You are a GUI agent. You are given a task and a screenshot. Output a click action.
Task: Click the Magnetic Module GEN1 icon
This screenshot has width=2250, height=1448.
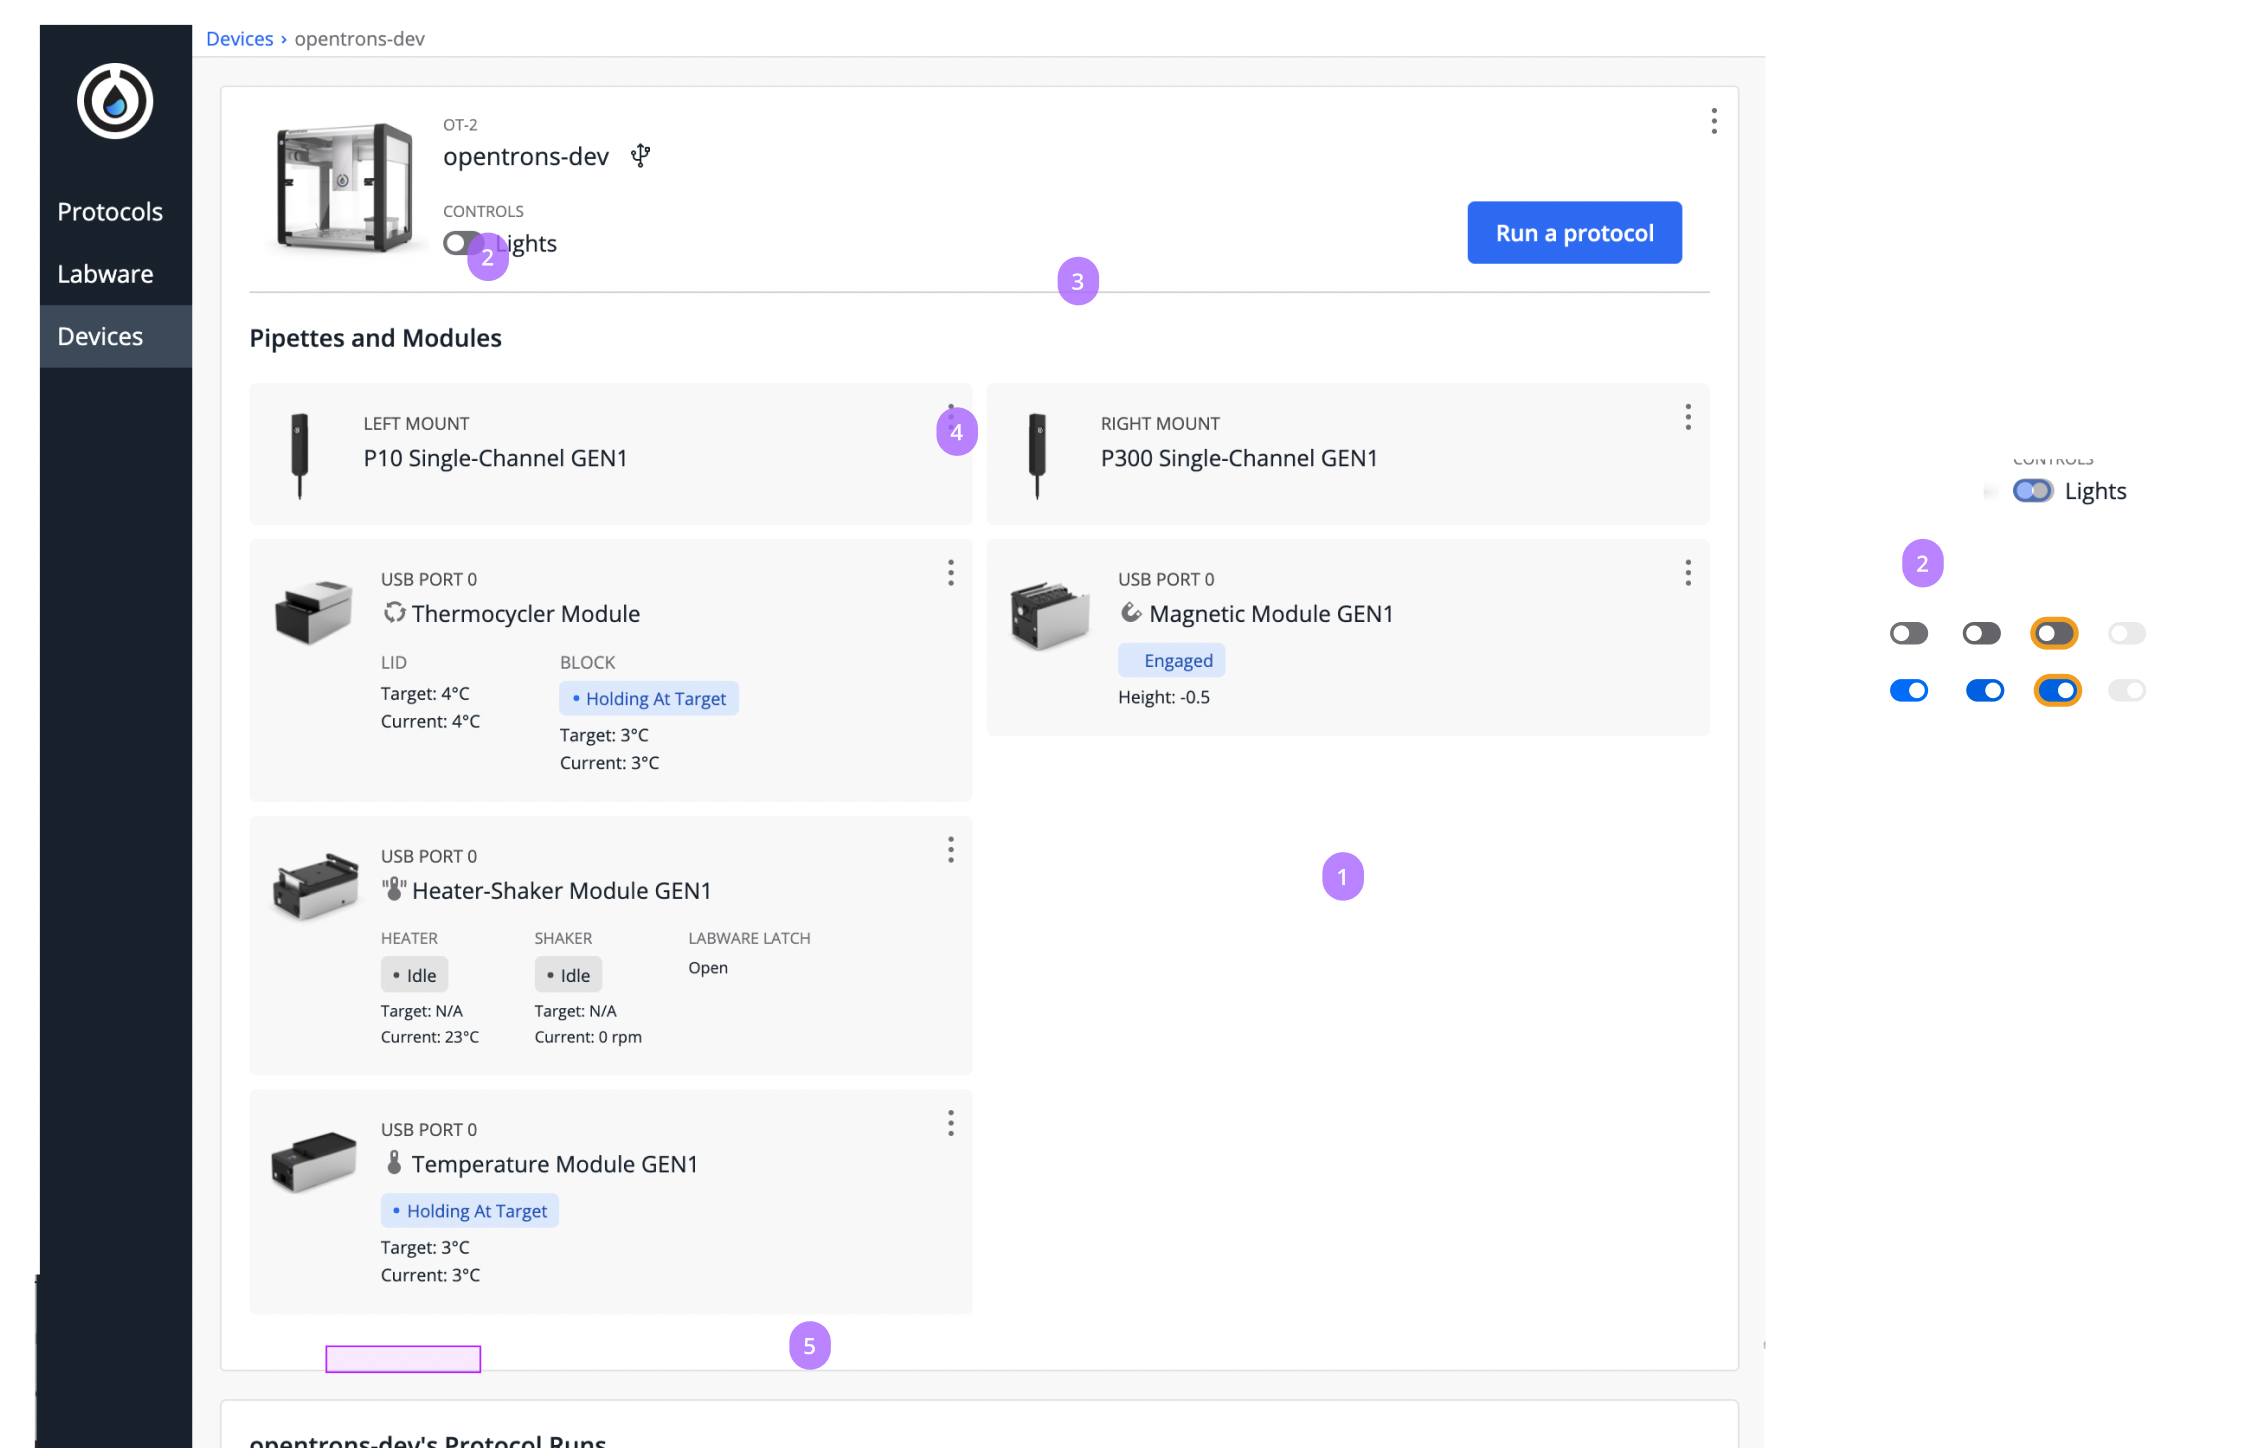(1131, 612)
